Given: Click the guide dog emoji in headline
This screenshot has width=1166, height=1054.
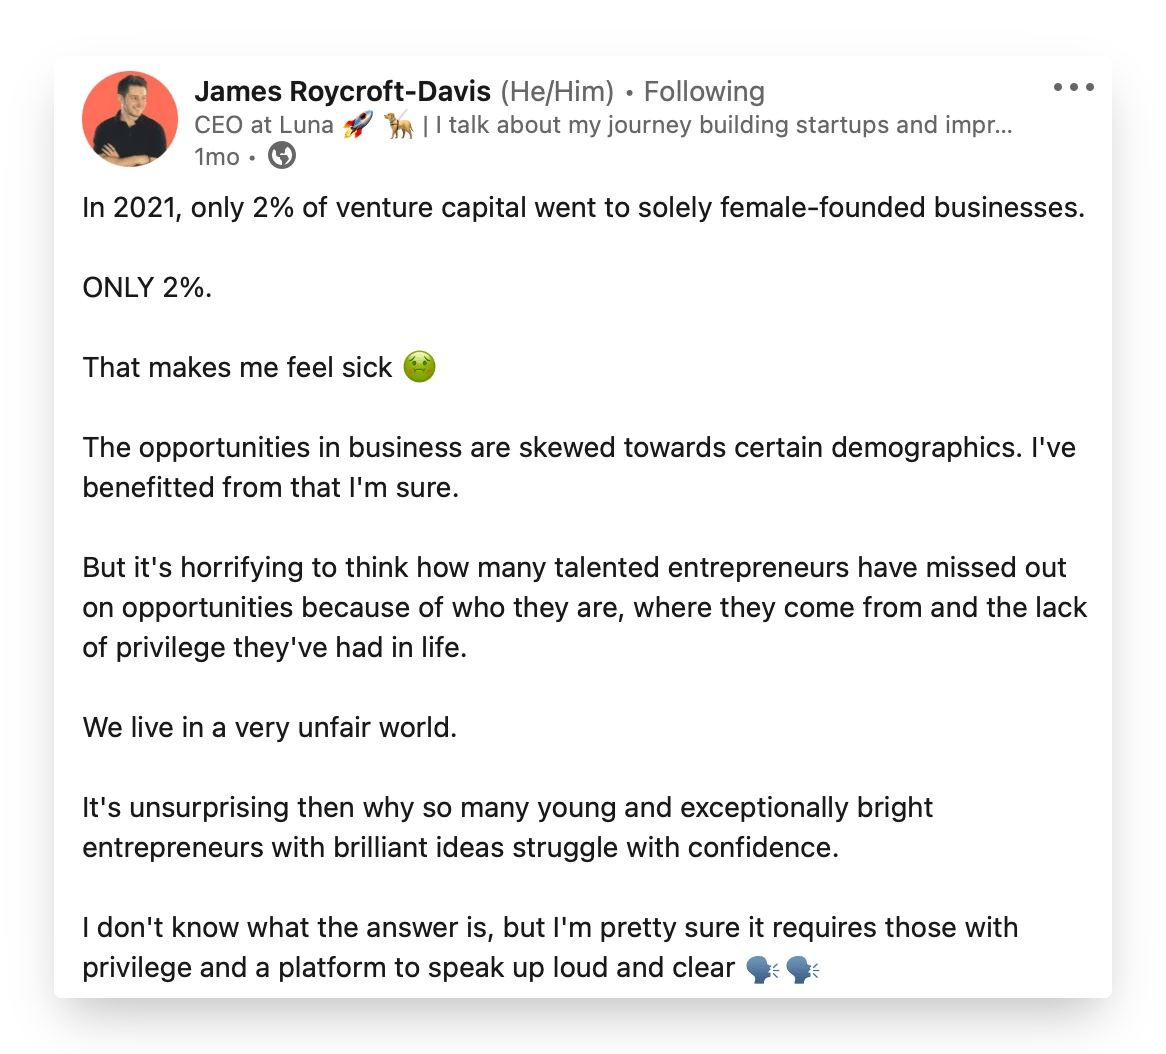Looking at the screenshot, I should [x=399, y=125].
